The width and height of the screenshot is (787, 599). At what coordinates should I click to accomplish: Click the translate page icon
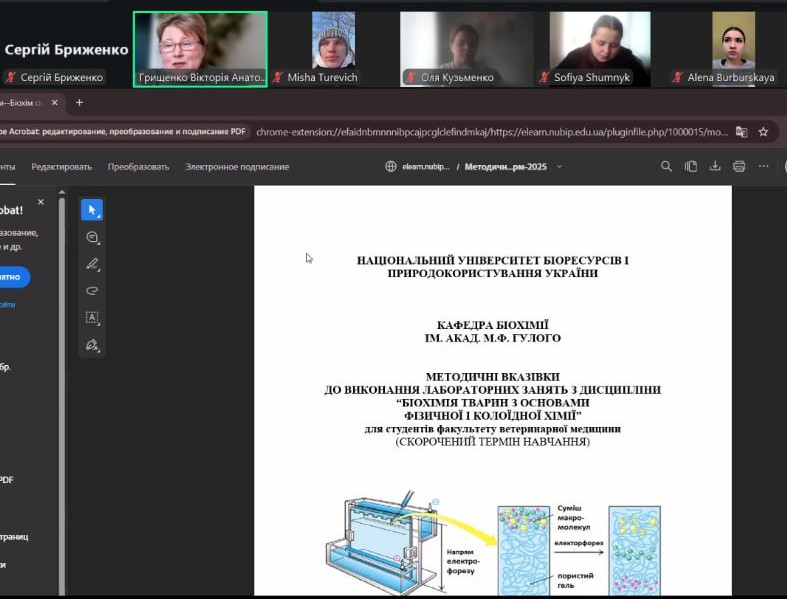tap(741, 132)
